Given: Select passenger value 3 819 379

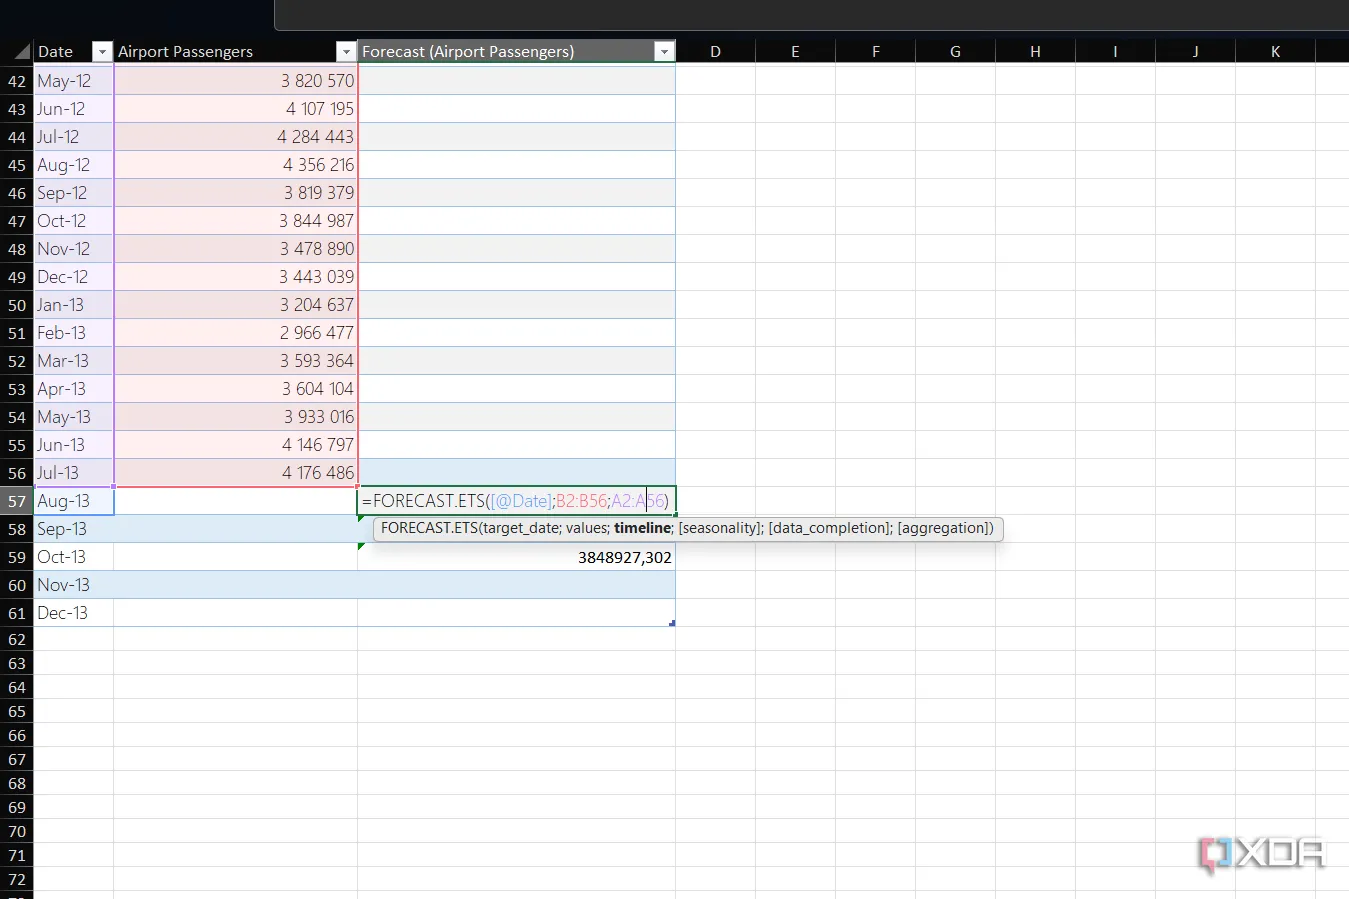Looking at the screenshot, I should pos(236,193).
